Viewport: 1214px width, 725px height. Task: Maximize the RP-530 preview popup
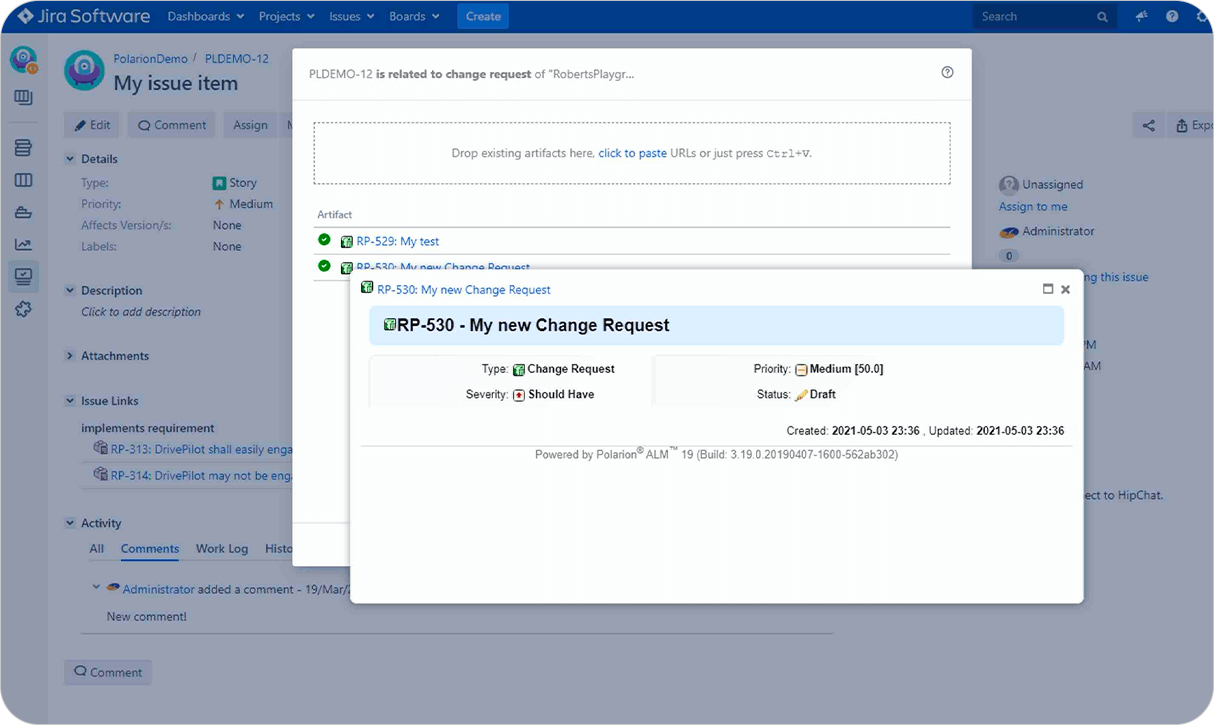pos(1048,289)
